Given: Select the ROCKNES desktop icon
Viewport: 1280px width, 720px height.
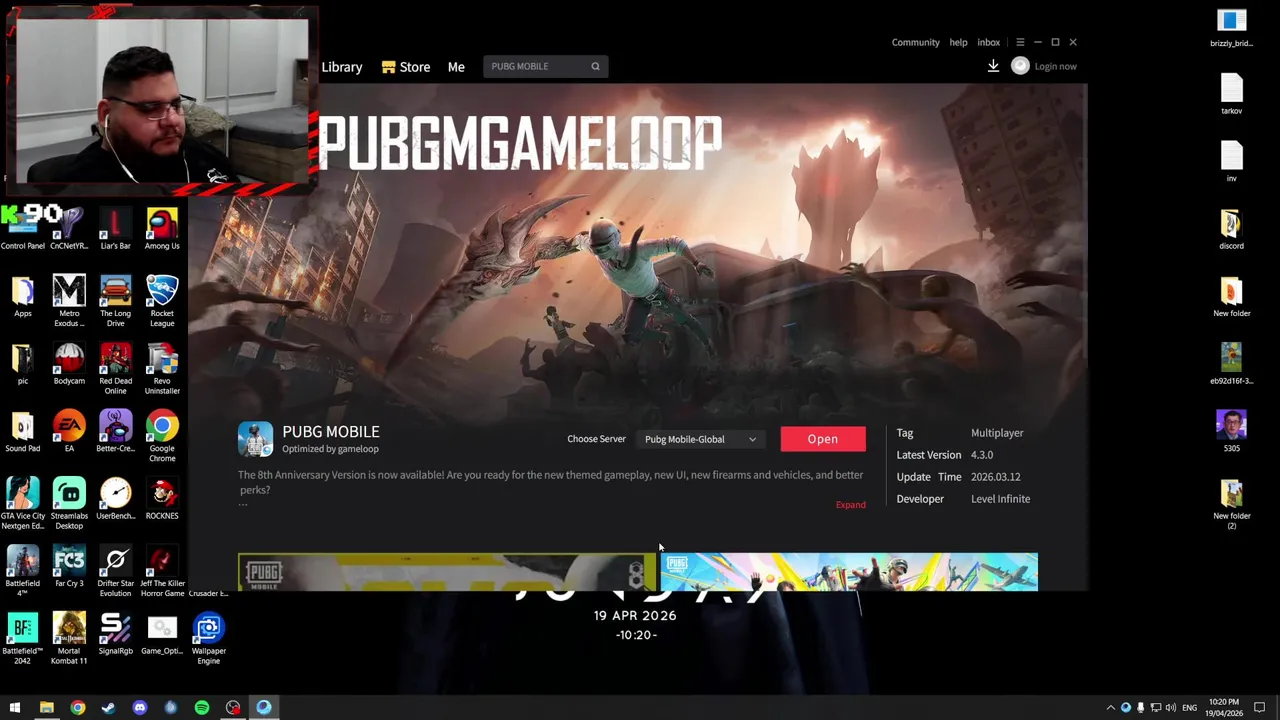Looking at the screenshot, I should click(162, 499).
